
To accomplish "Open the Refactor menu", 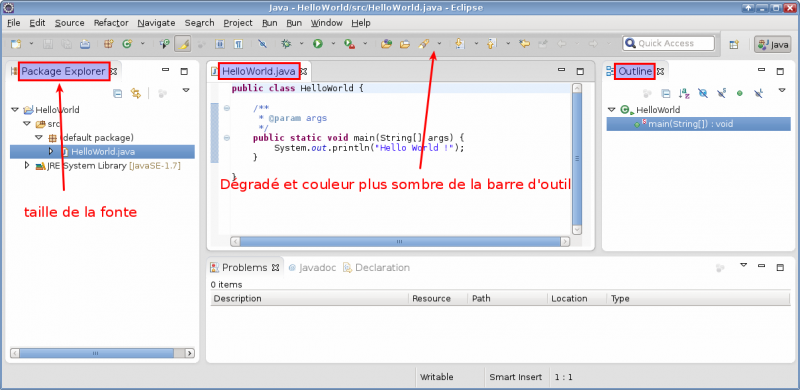I will 111,23.
